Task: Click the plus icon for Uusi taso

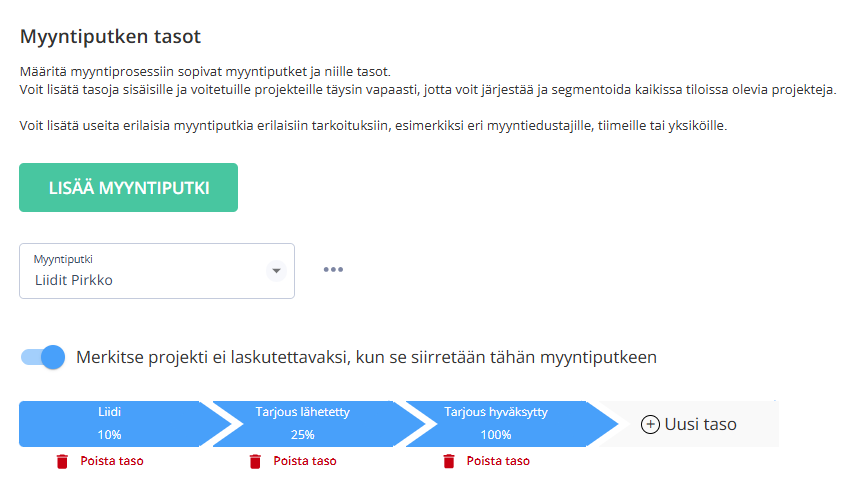Action: click(x=650, y=424)
